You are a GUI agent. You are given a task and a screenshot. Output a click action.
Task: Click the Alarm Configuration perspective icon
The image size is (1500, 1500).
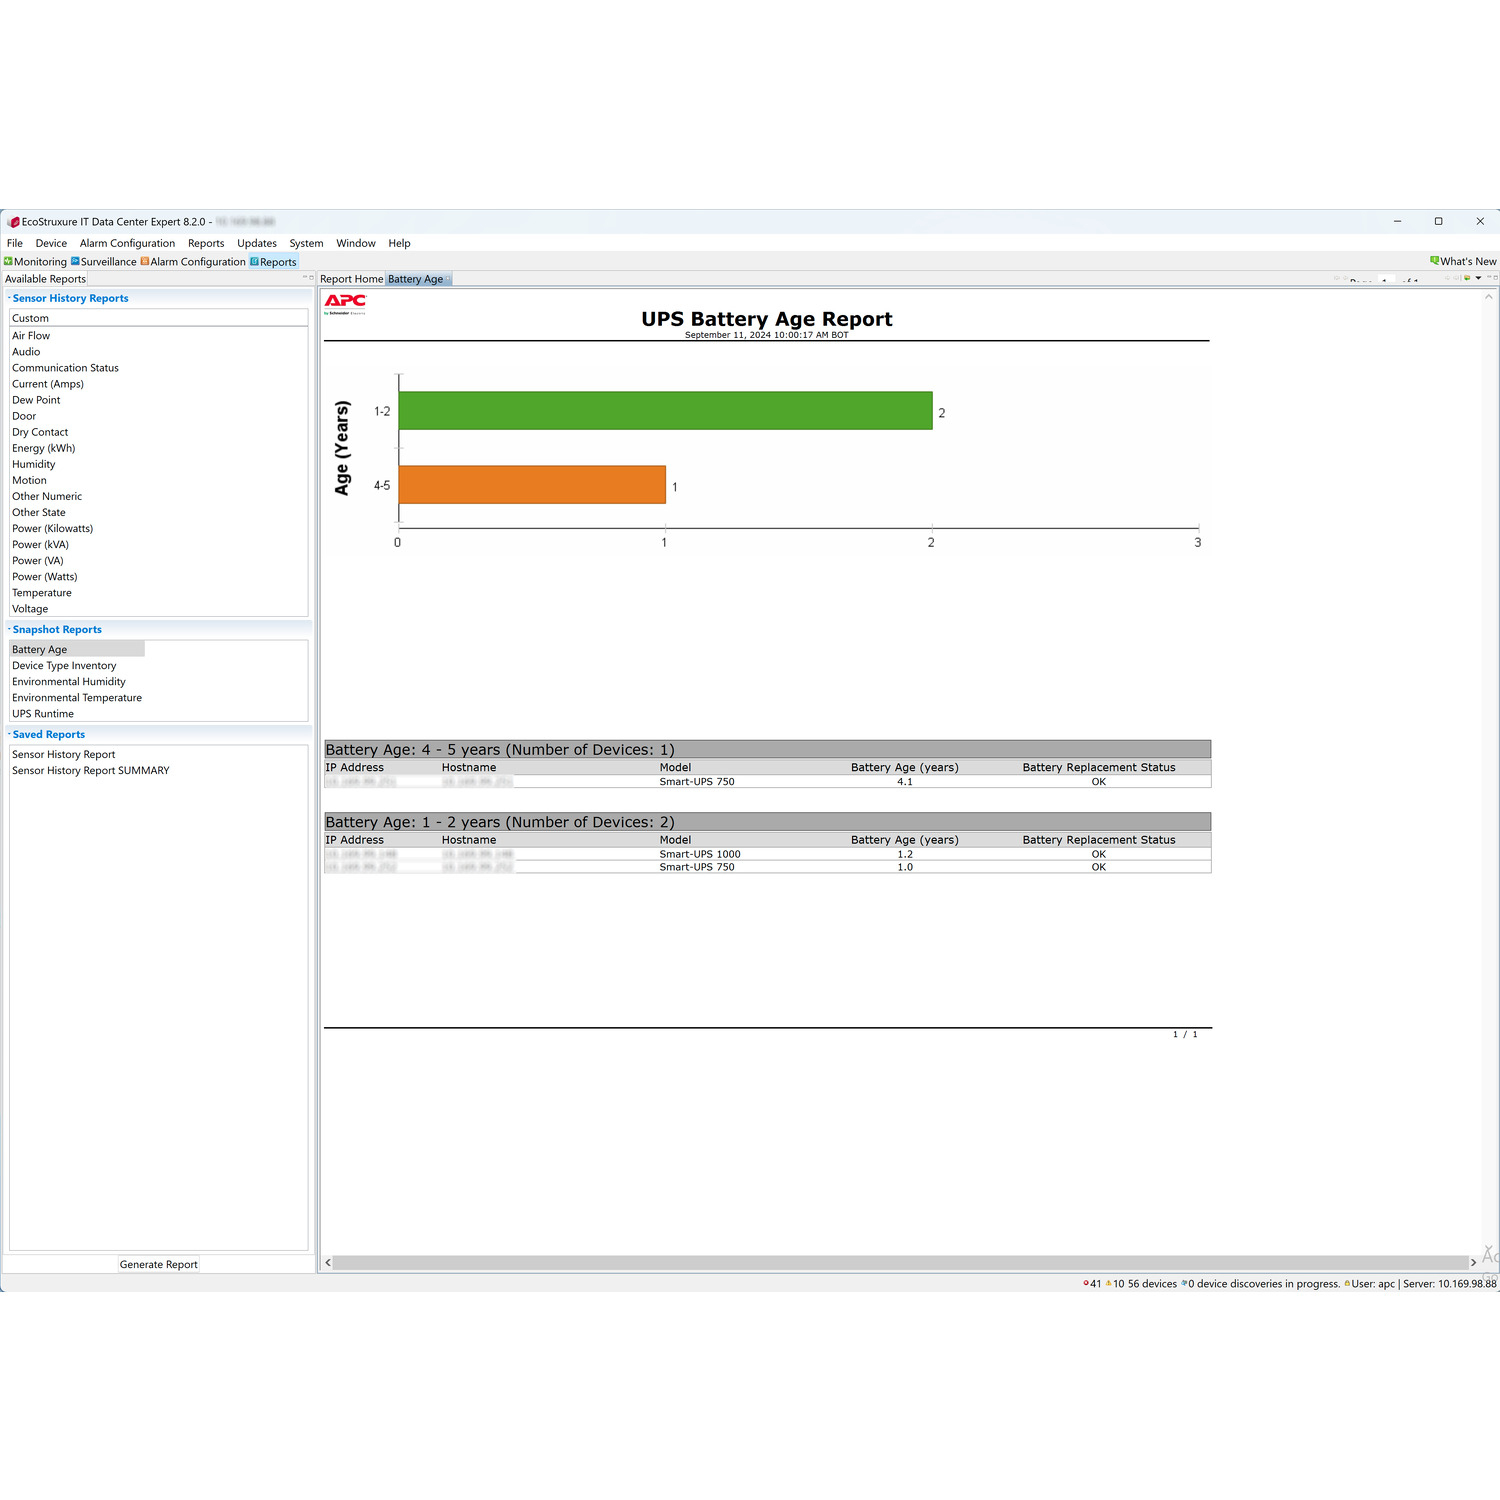pos(145,262)
